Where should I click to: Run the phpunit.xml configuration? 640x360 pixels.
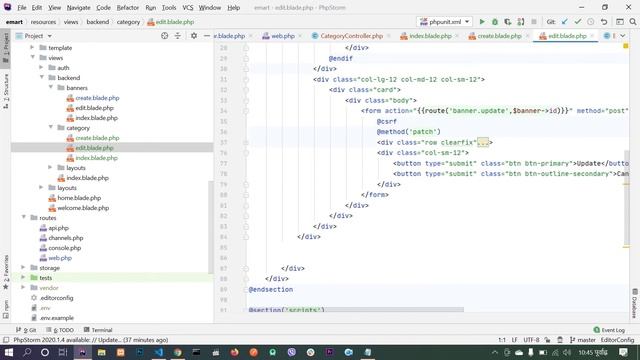click(482, 22)
